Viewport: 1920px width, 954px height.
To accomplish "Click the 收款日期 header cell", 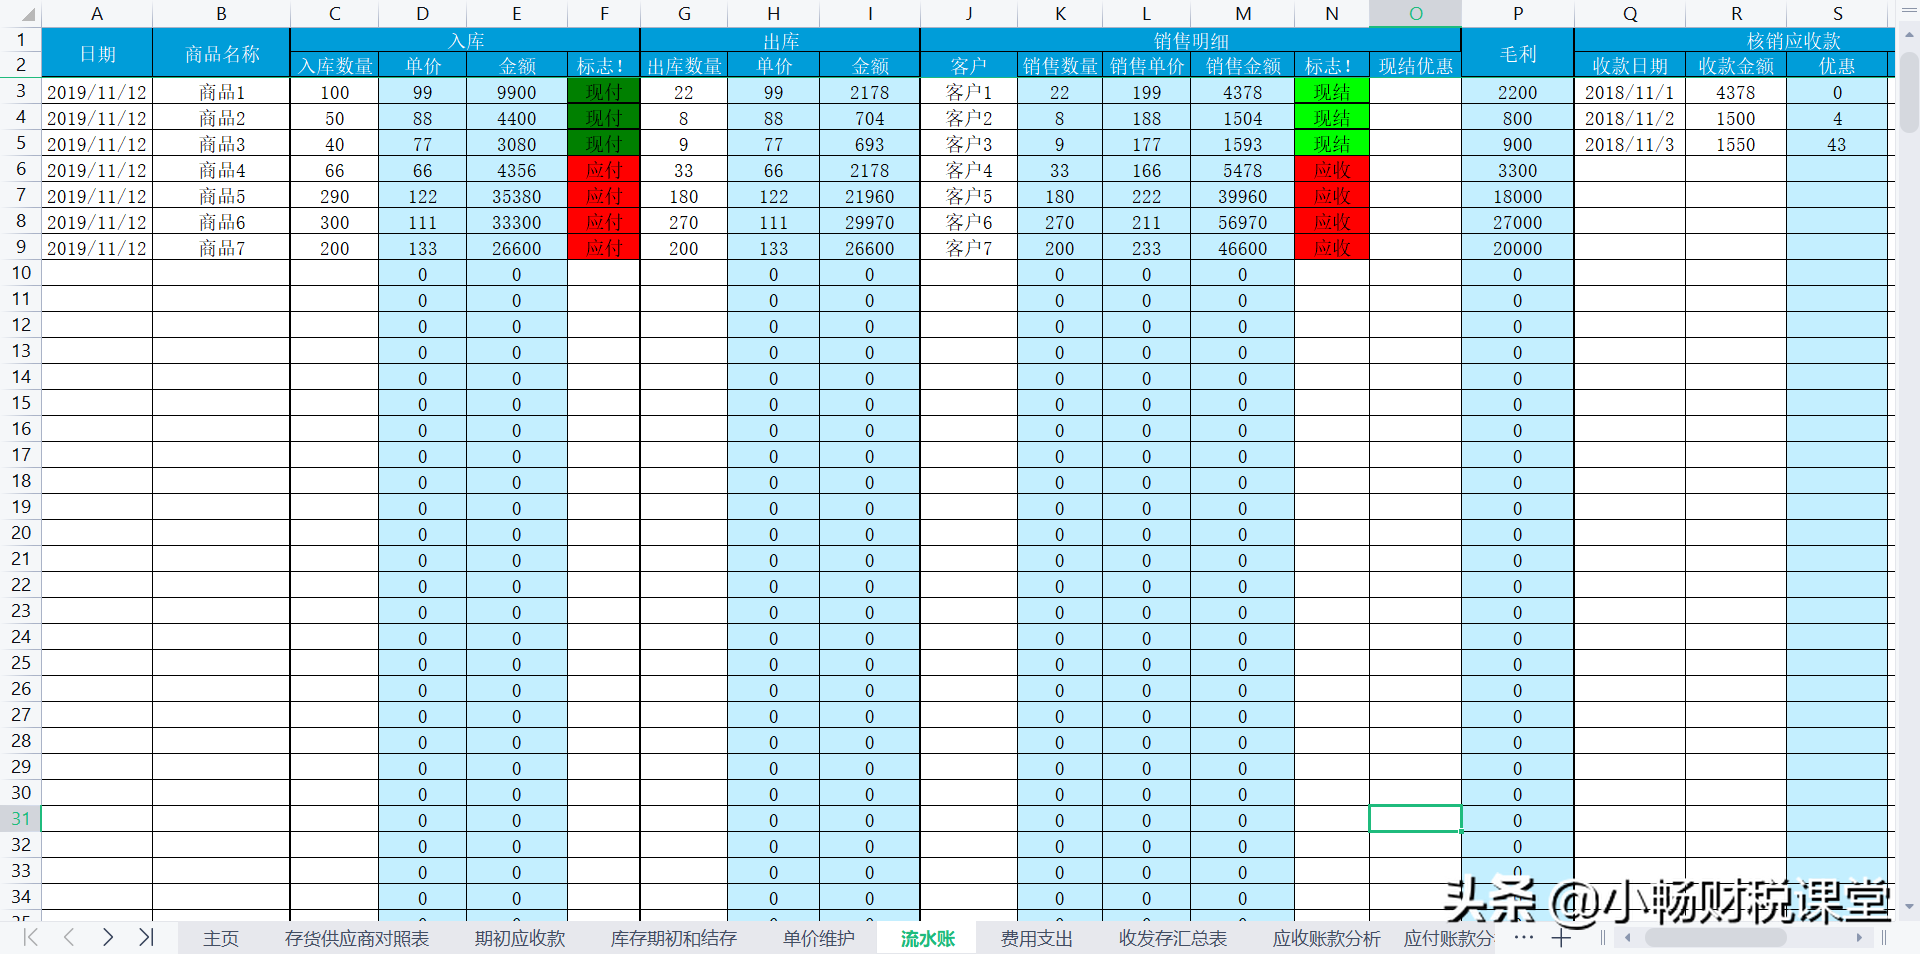I will point(1630,66).
